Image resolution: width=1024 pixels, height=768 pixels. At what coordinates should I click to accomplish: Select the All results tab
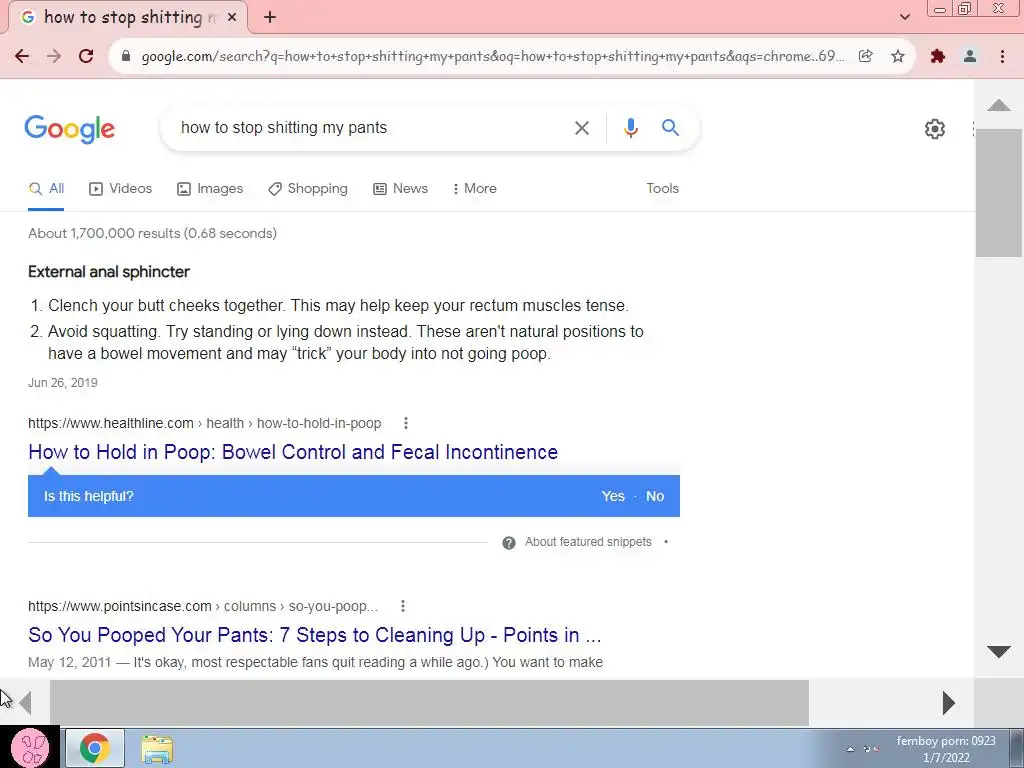46,189
